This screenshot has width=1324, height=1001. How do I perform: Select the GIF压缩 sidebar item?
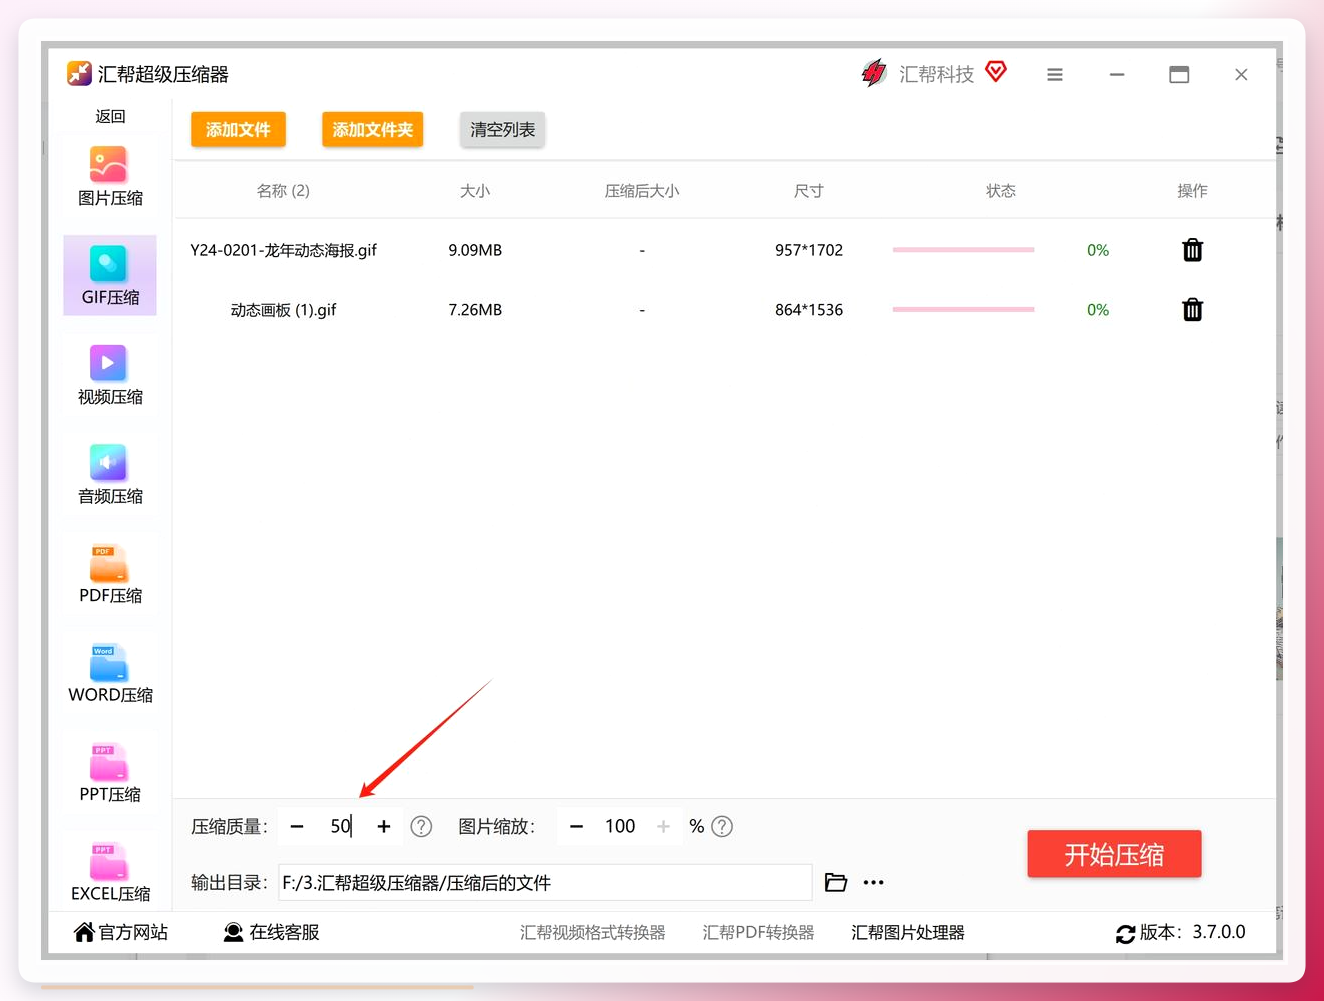coord(110,275)
